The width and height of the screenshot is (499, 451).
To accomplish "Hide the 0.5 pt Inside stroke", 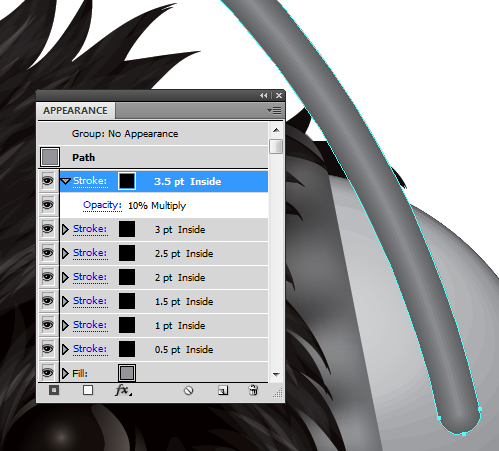I will click(48, 349).
